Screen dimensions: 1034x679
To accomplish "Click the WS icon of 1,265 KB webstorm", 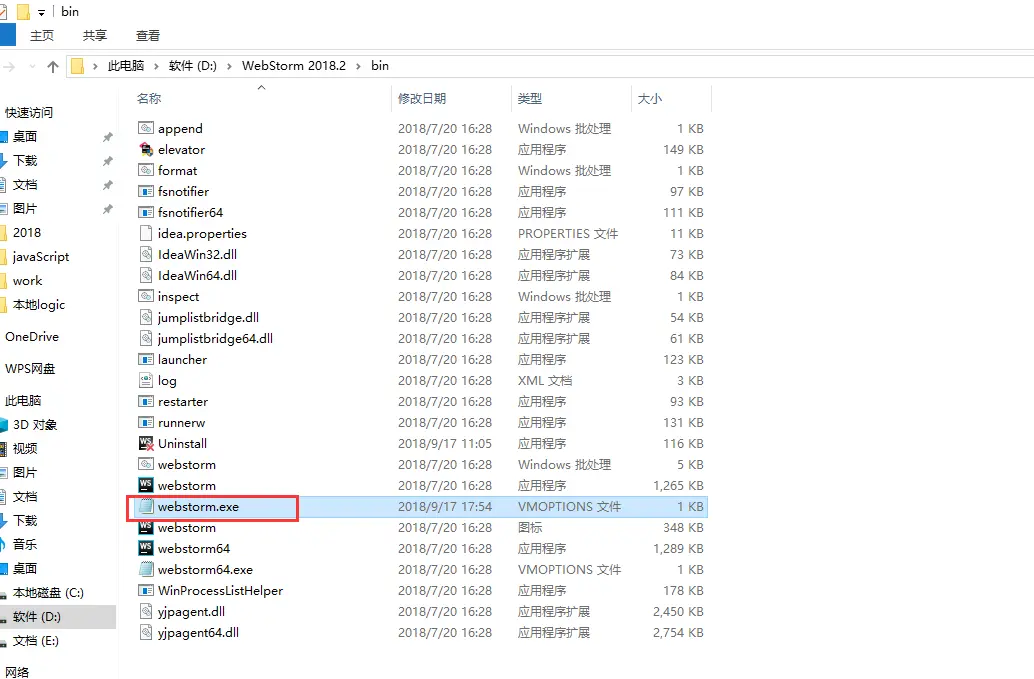I will coord(146,485).
